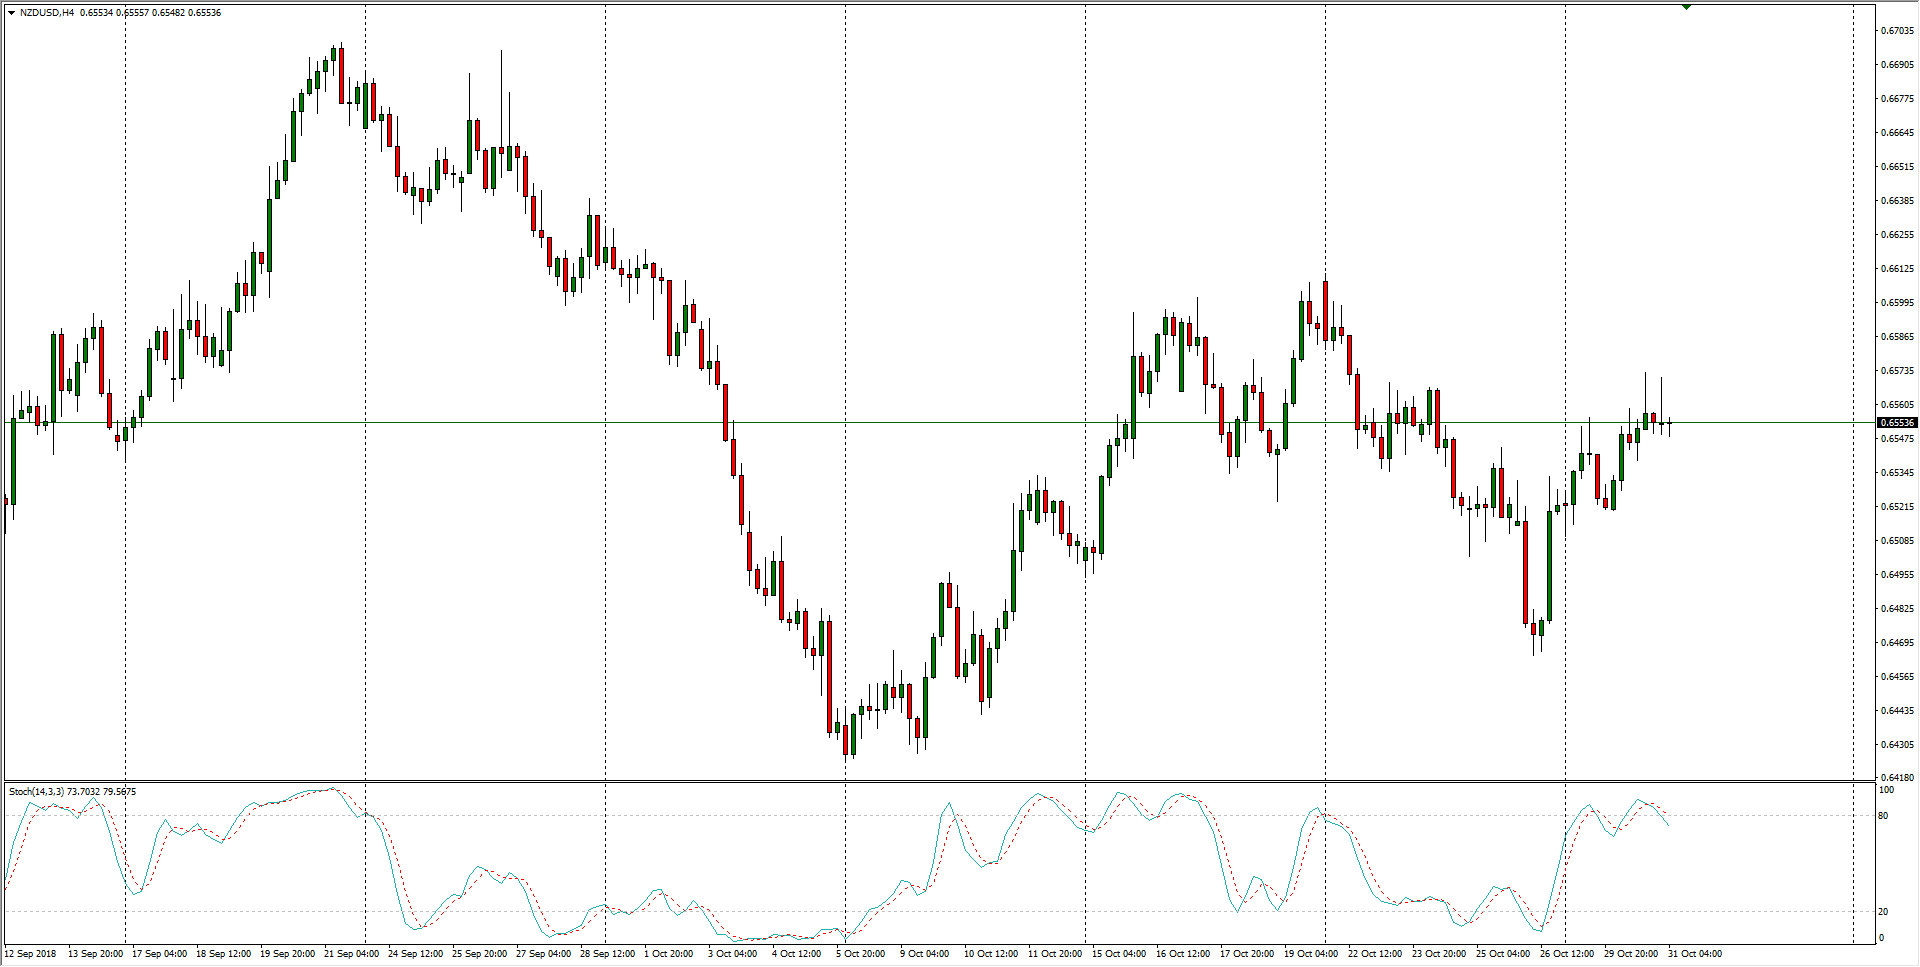The height and width of the screenshot is (967, 1920).
Task: Click the 0.65995 price axis label
Action: point(1897,303)
